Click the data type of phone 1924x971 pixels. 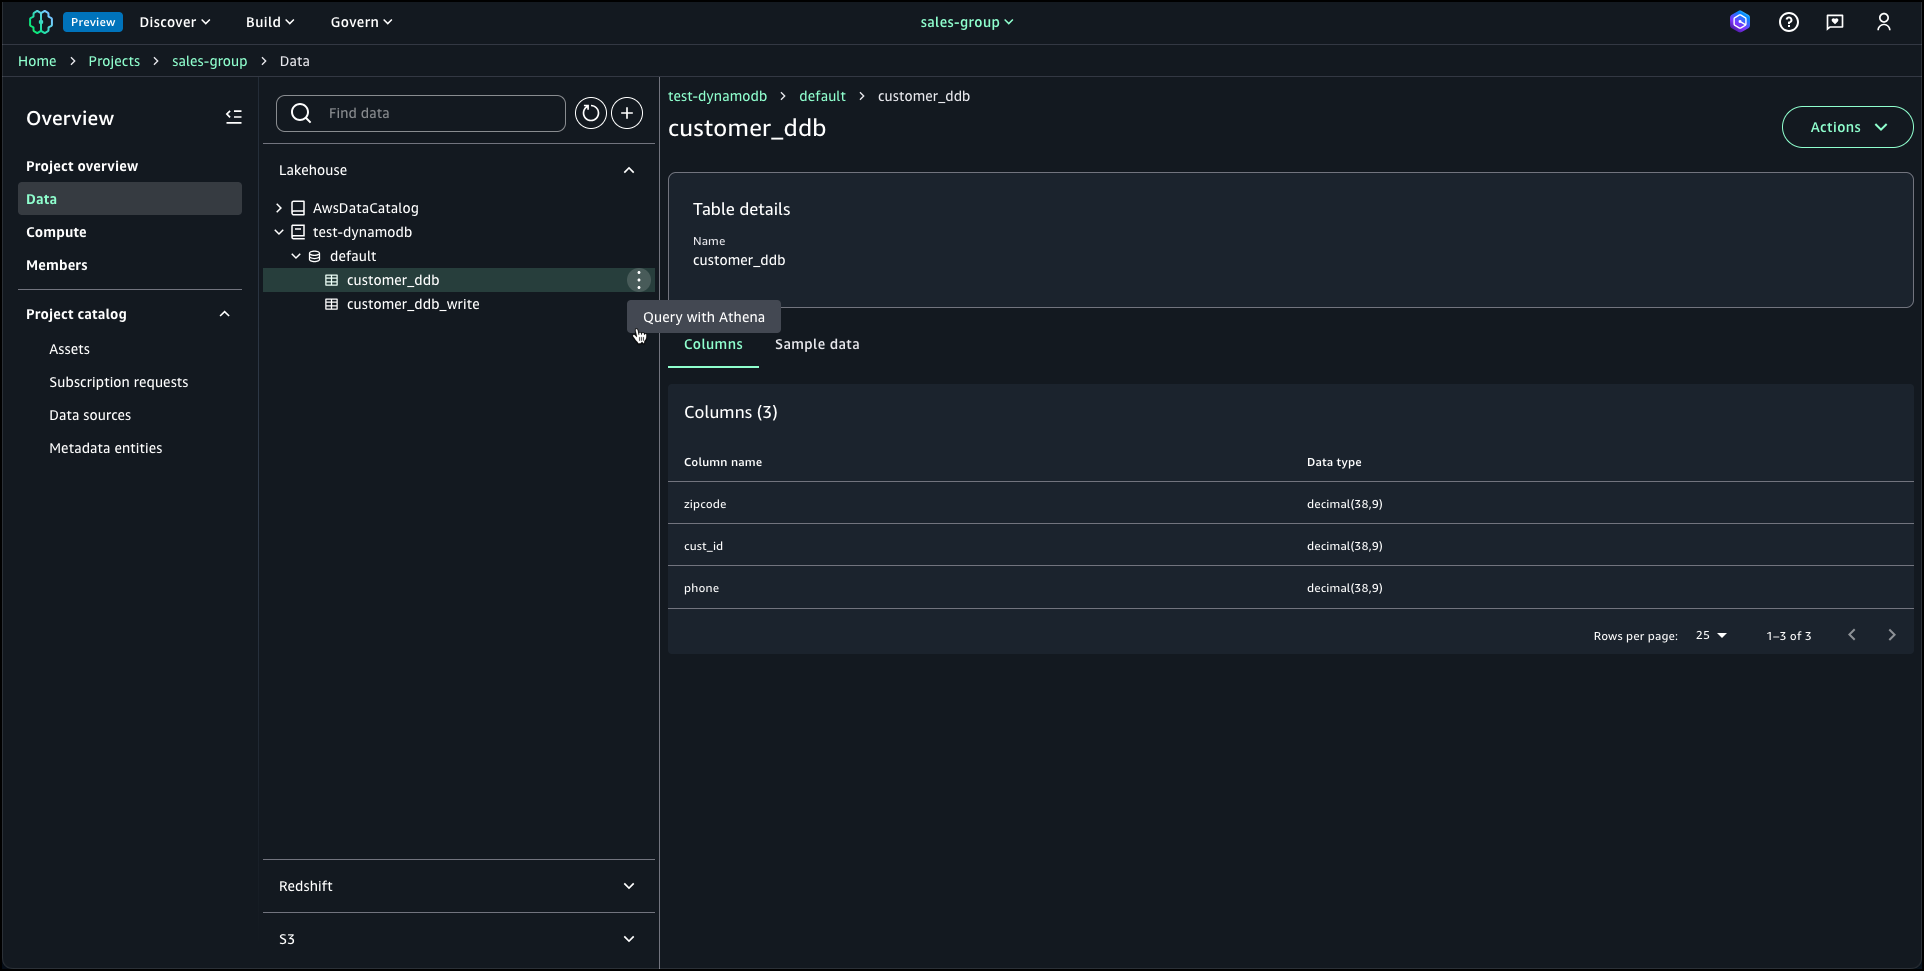tap(1345, 588)
